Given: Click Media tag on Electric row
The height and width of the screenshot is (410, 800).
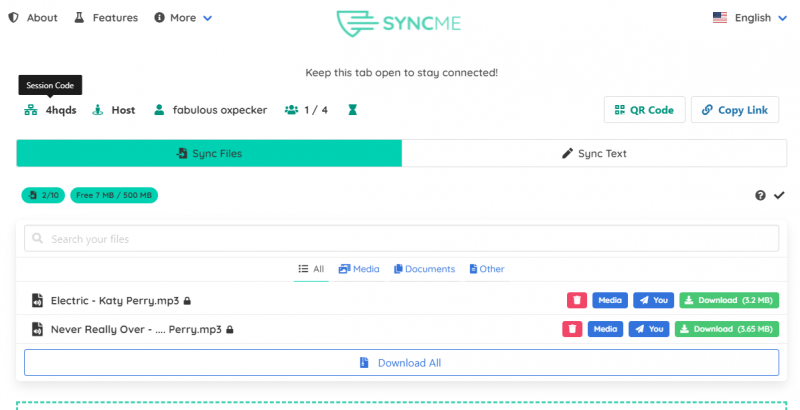Looking at the screenshot, I should 610,300.
